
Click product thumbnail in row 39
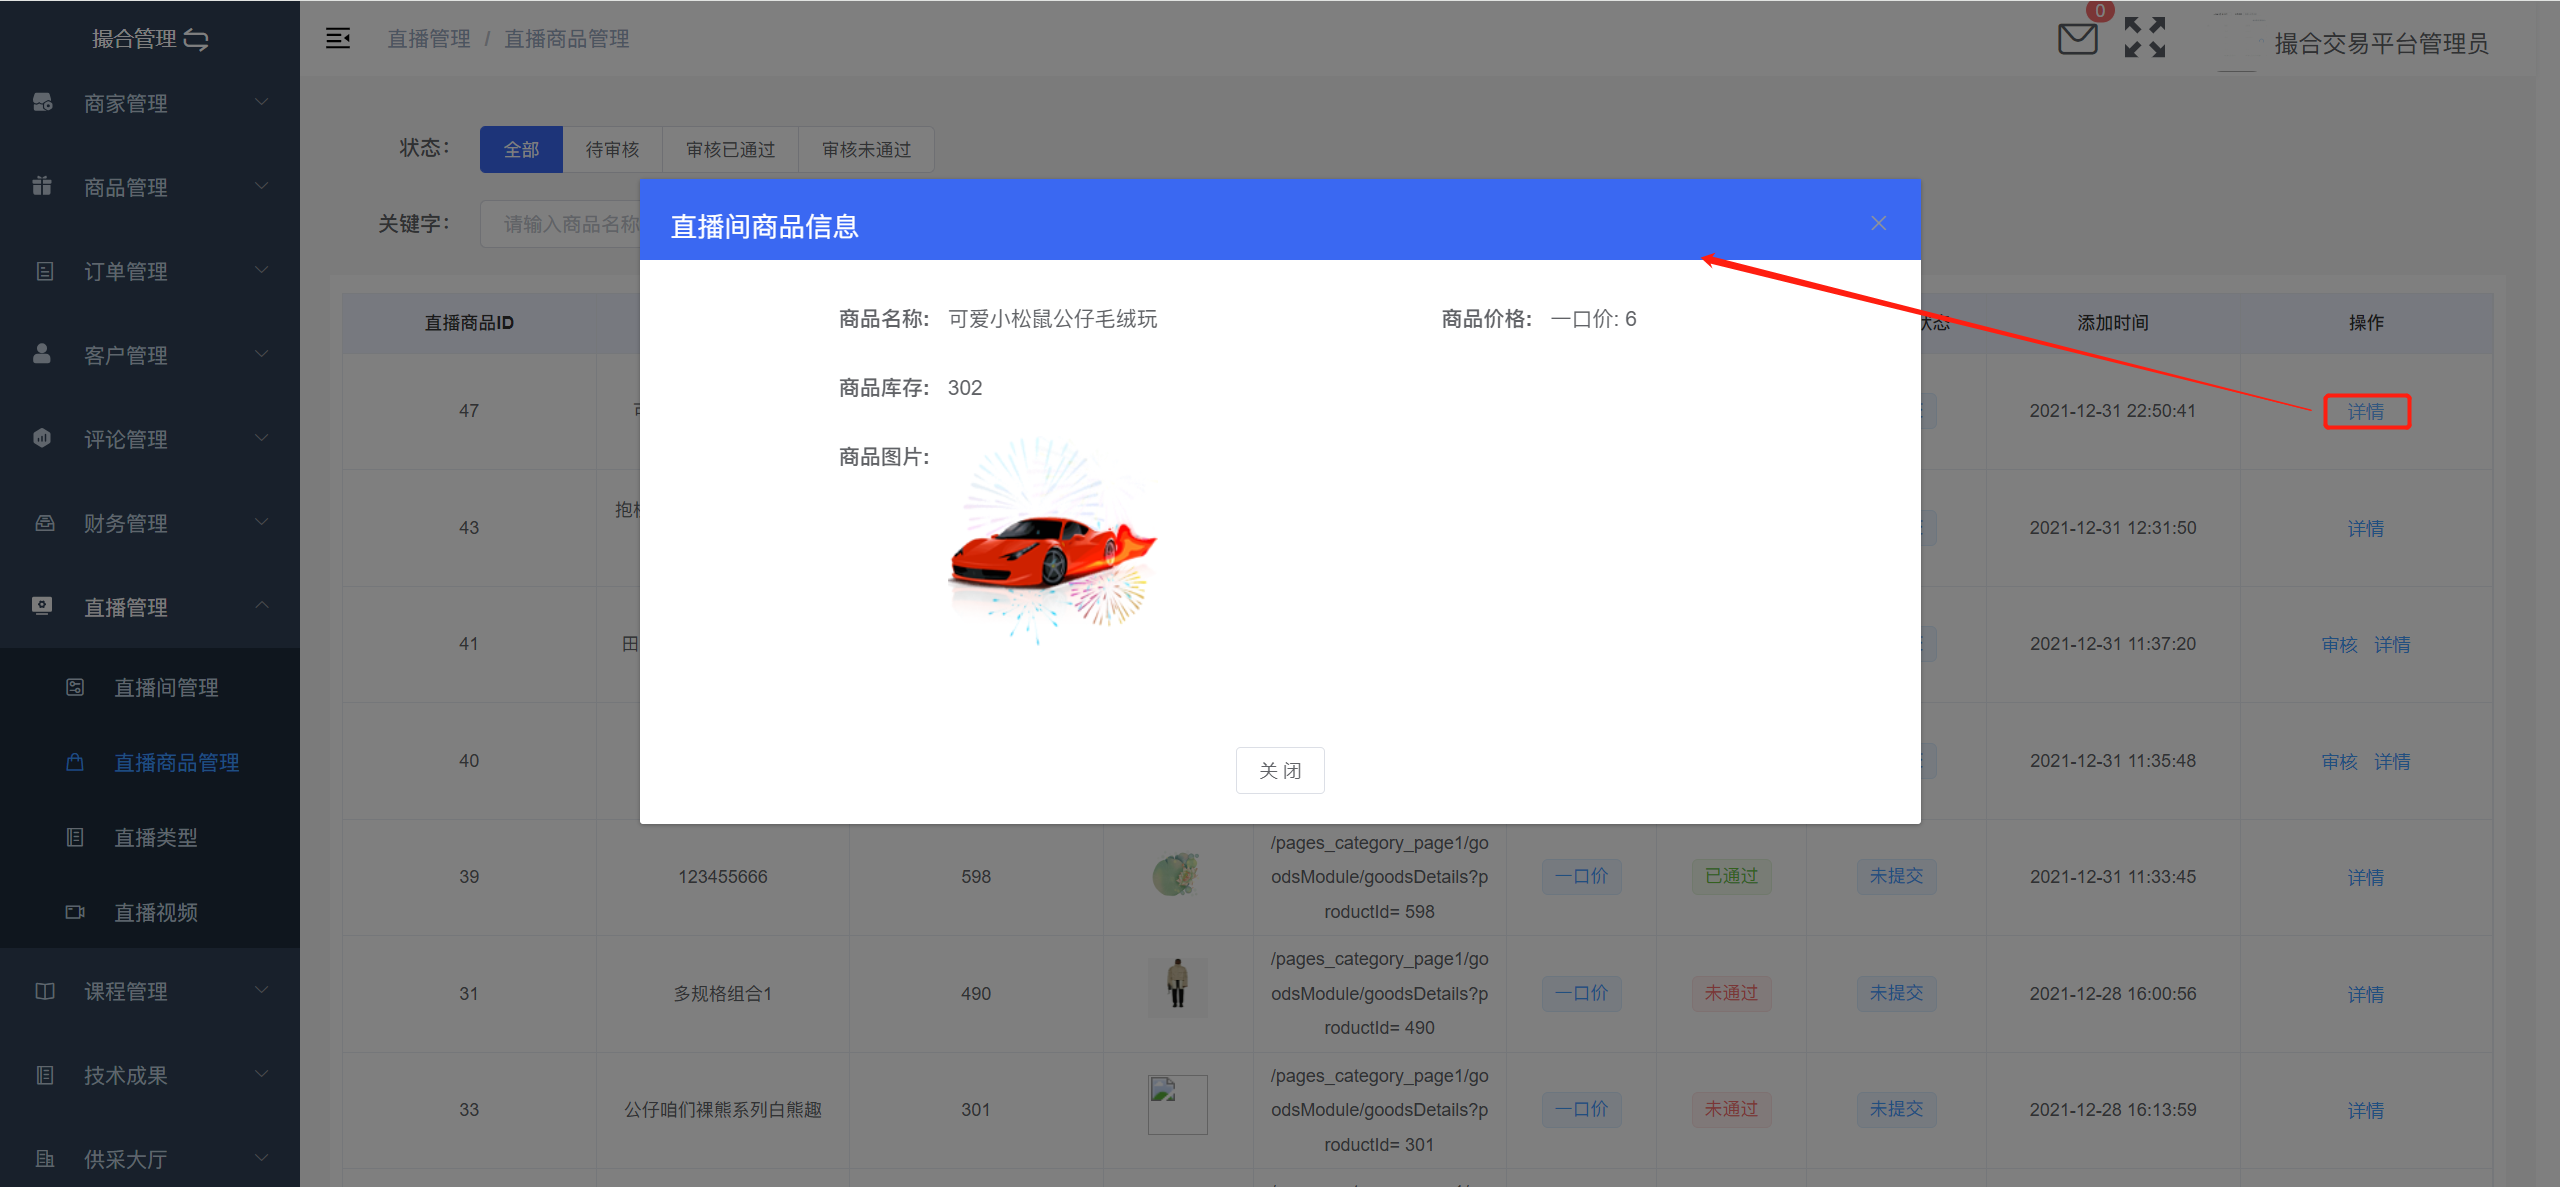pyautogui.click(x=1176, y=875)
